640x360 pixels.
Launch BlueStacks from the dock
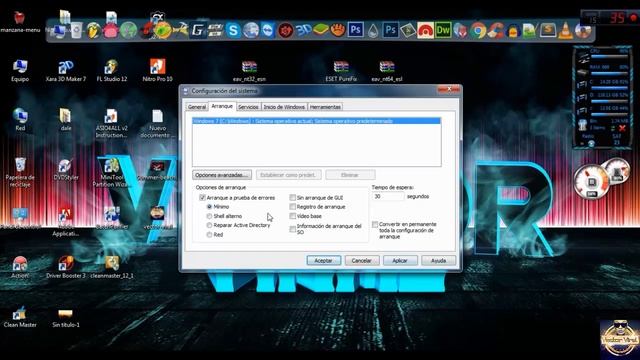coord(320,30)
